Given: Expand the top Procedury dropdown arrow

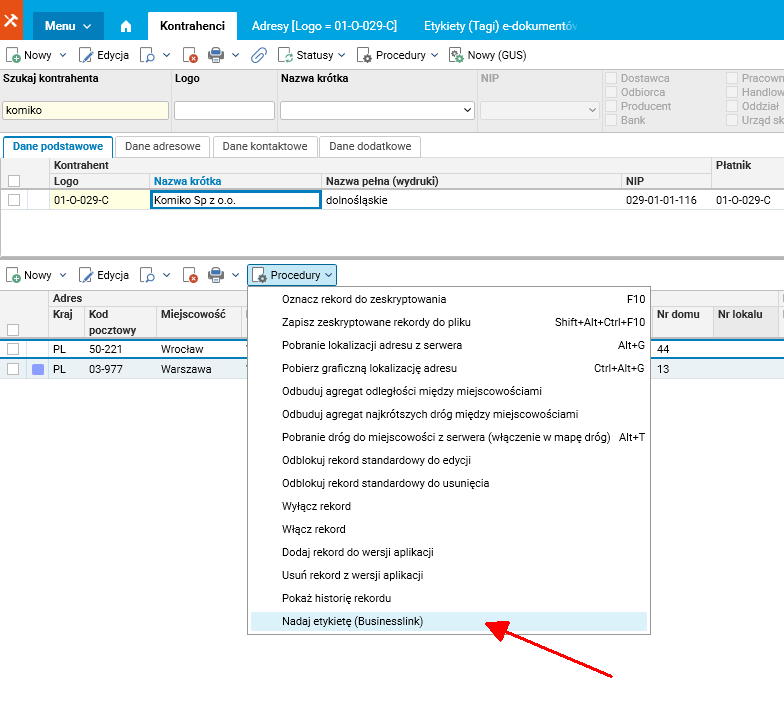Looking at the screenshot, I should [434, 55].
